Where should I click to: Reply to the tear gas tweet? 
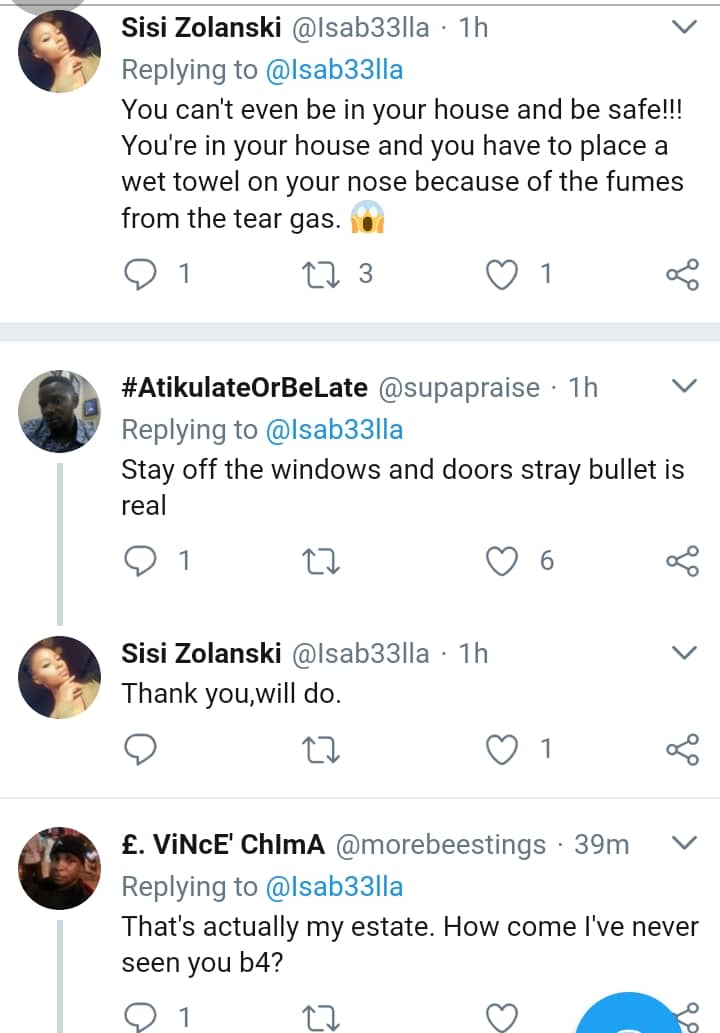click(141, 273)
